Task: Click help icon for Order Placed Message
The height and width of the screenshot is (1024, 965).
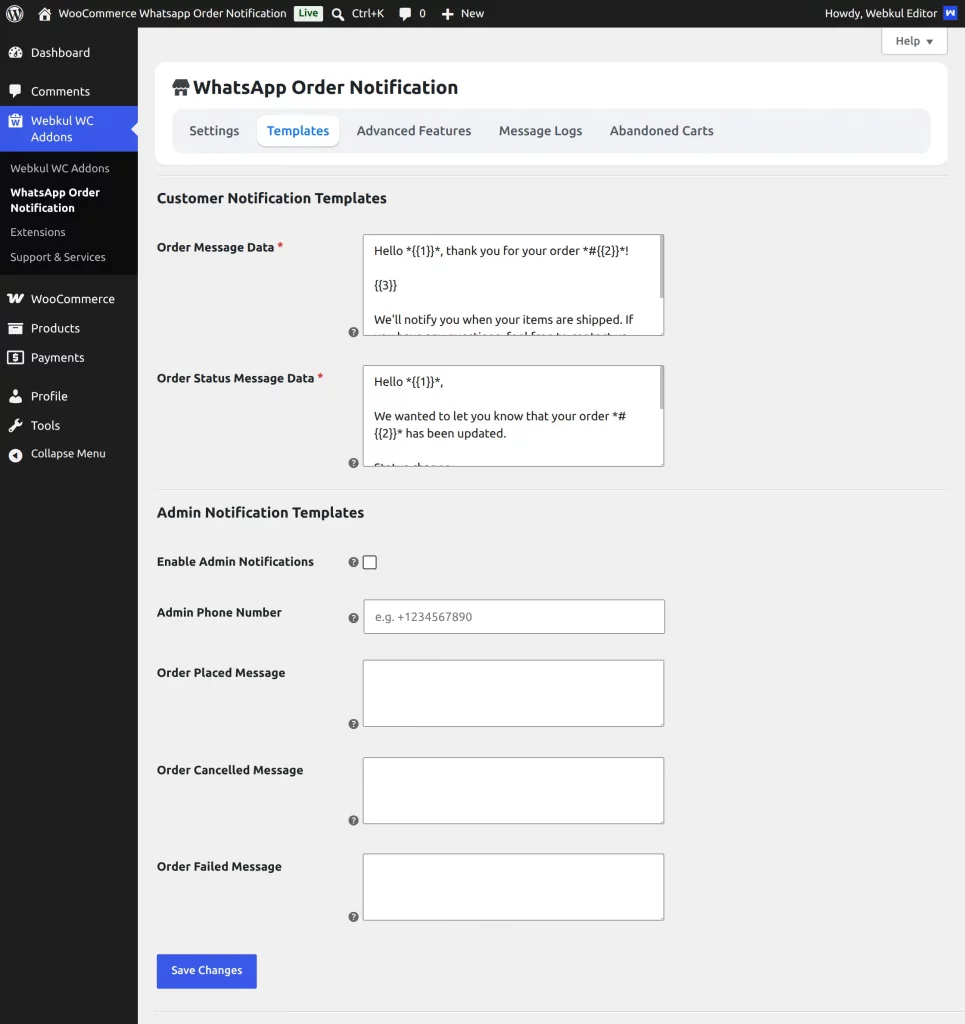Action: coord(353,724)
